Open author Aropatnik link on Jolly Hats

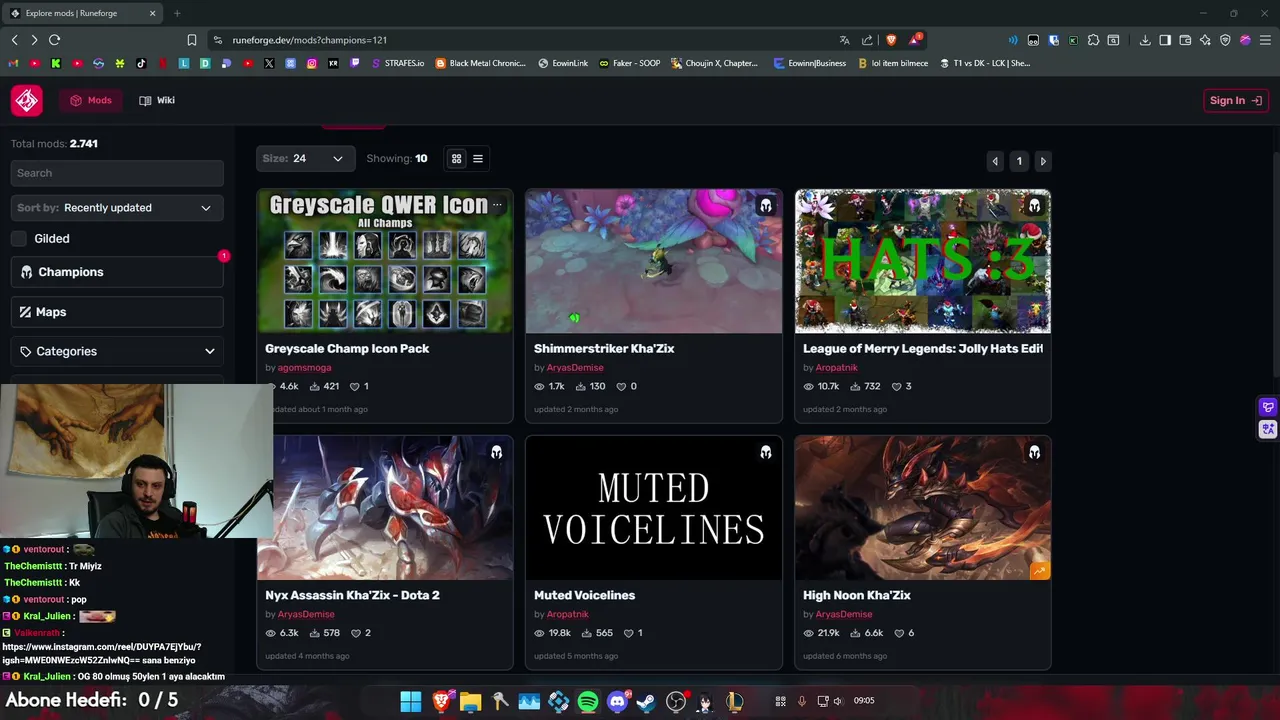coord(836,367)
